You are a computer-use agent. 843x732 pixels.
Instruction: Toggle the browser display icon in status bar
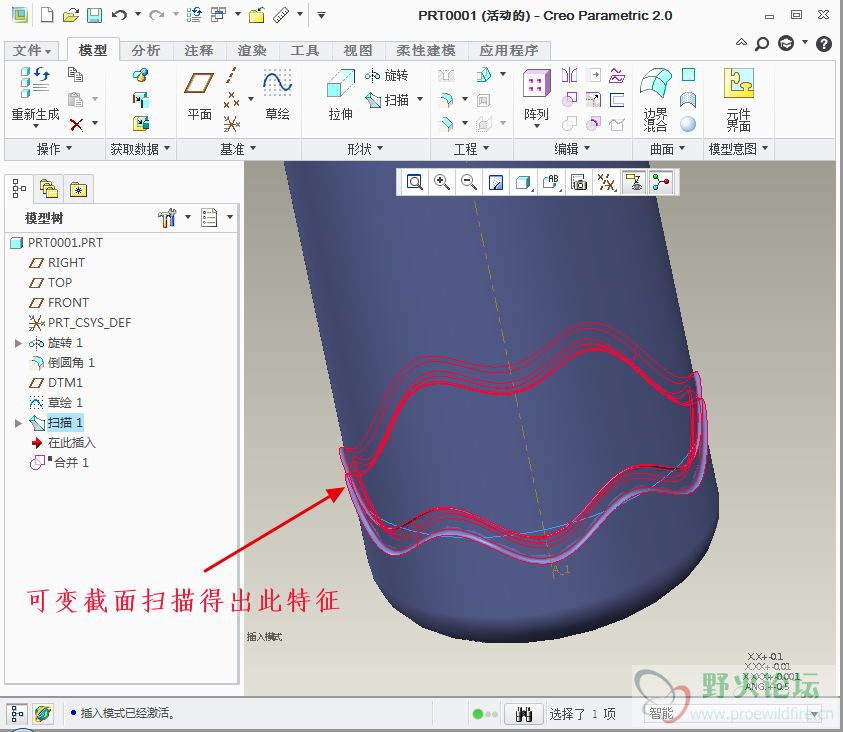(42, 714)
